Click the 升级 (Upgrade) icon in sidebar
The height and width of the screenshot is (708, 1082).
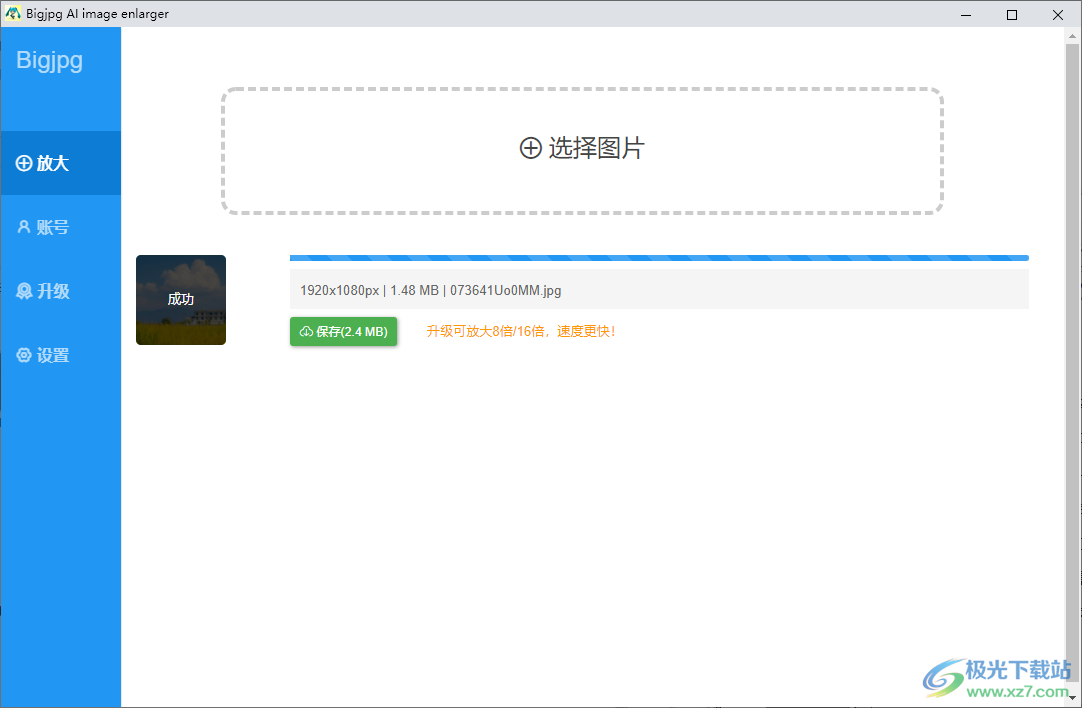22,290
